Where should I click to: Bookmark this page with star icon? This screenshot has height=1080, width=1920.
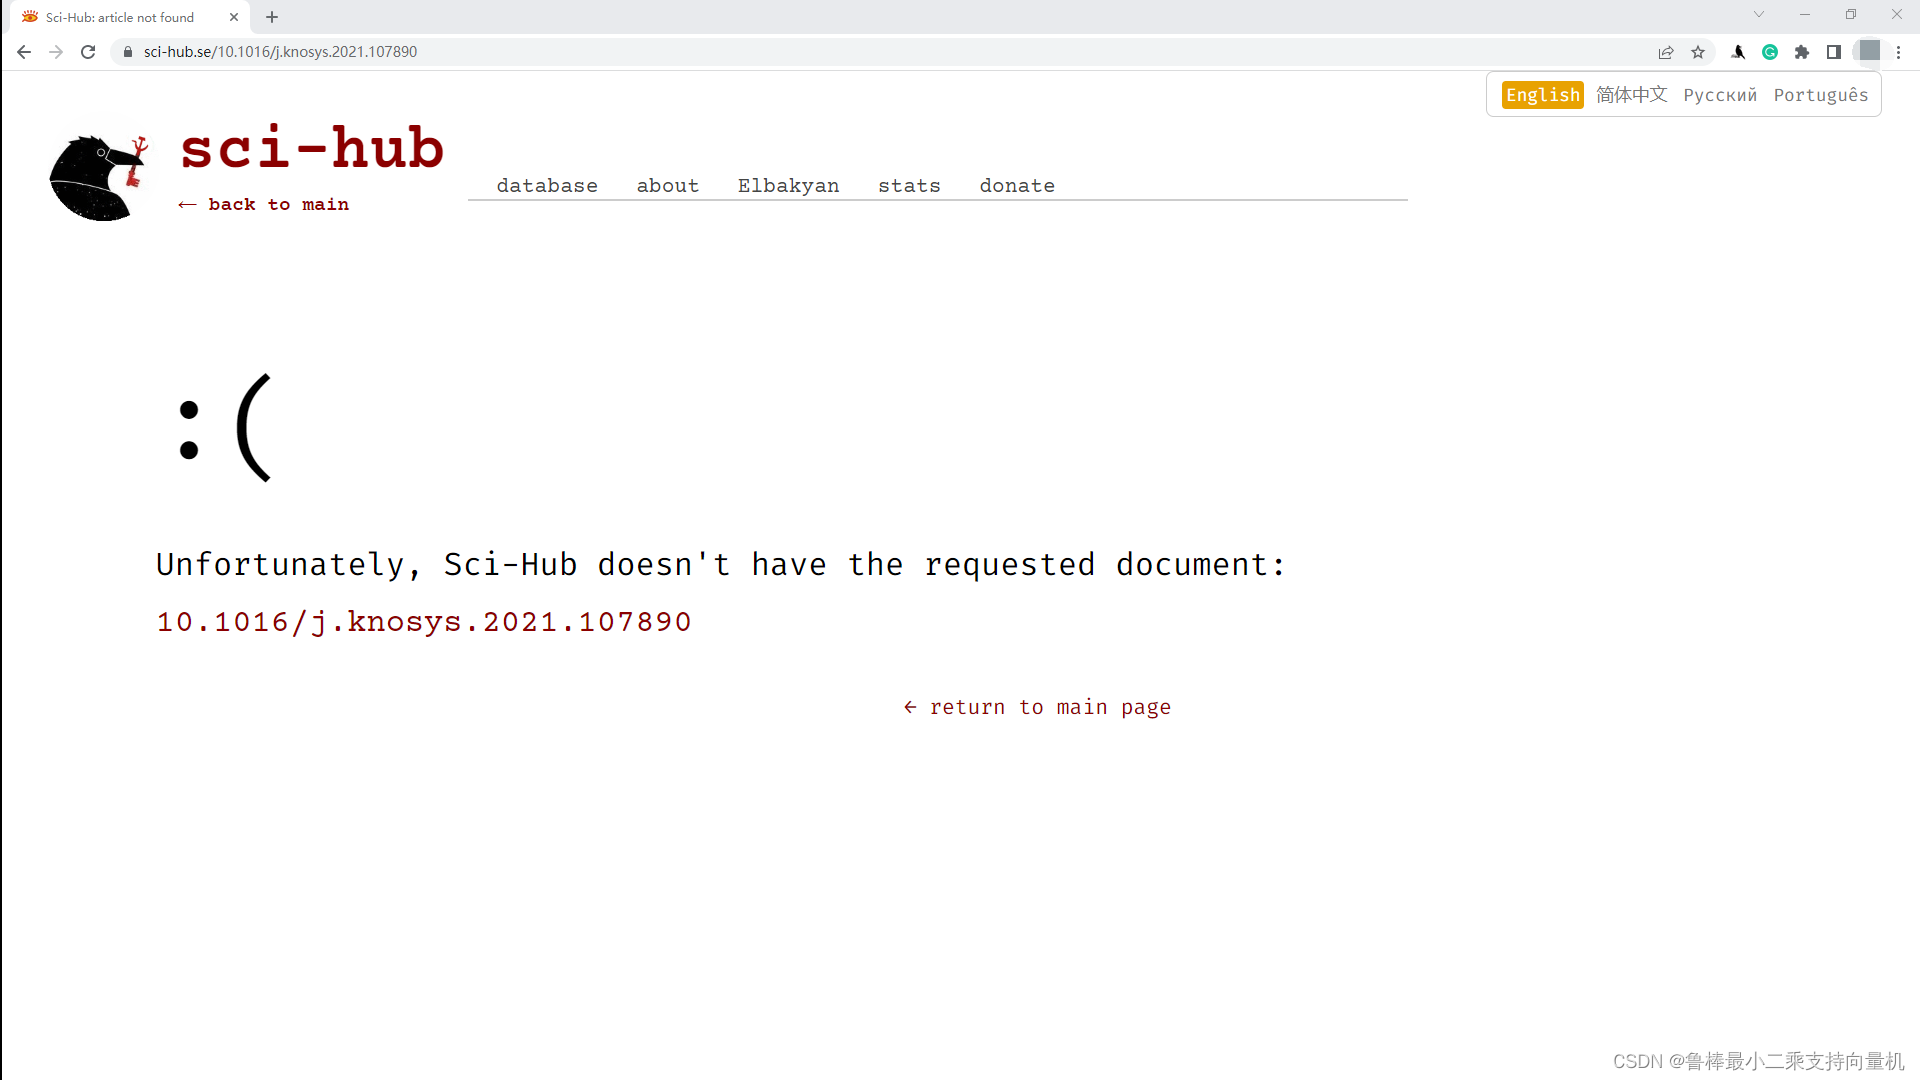(1698, 52)
